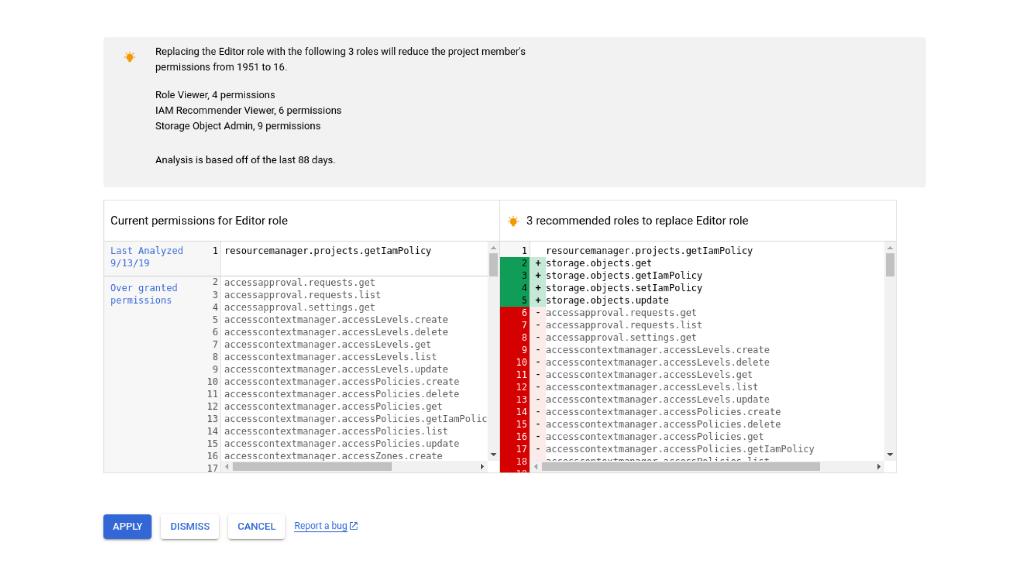
Task: Select line 5 accessLevels.create in the current permissions pane
Action: 336,320
